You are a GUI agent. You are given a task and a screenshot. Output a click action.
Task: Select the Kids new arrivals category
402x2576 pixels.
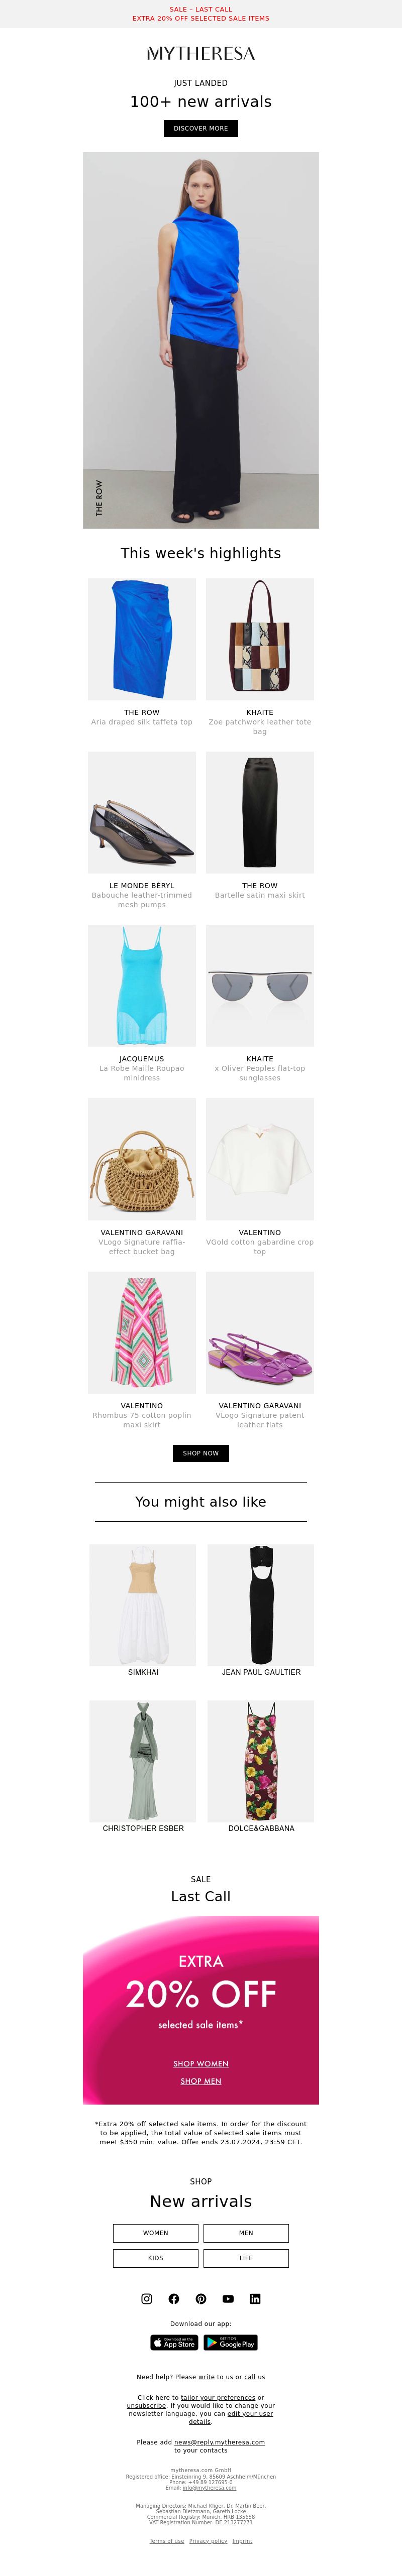tap(156, 2258)
